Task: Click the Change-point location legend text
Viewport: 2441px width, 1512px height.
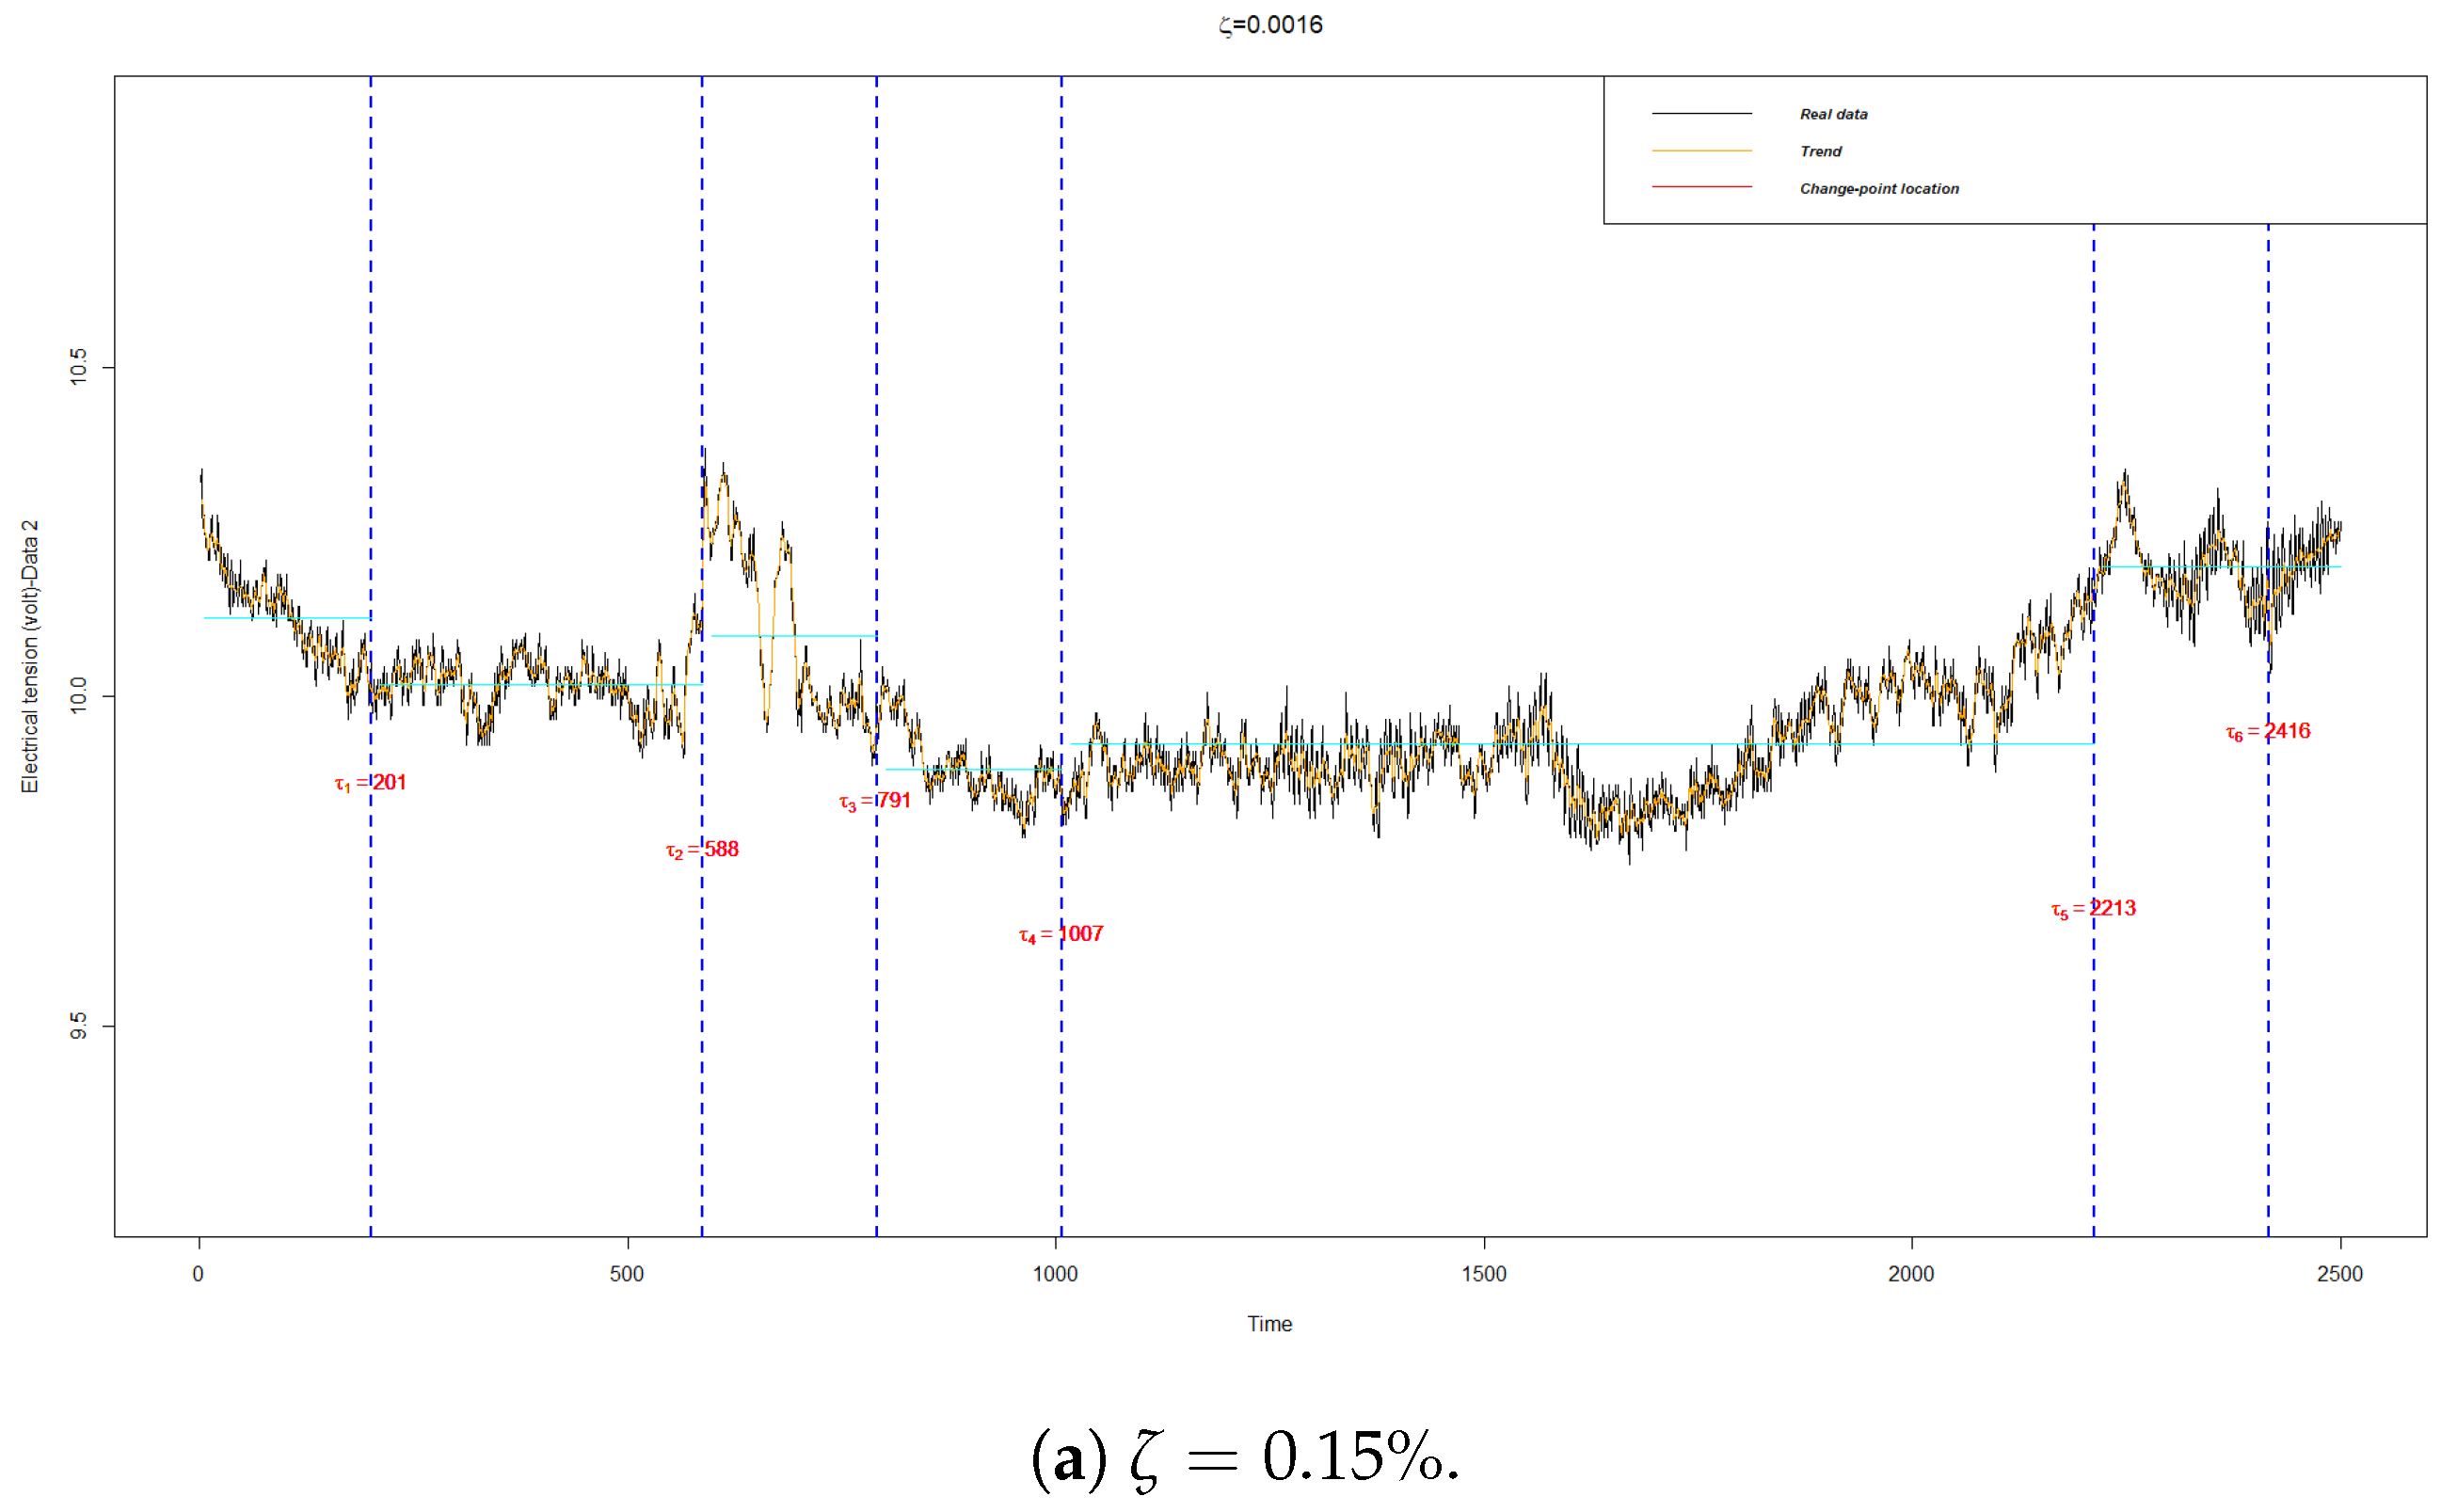Action: (1880, 188)
